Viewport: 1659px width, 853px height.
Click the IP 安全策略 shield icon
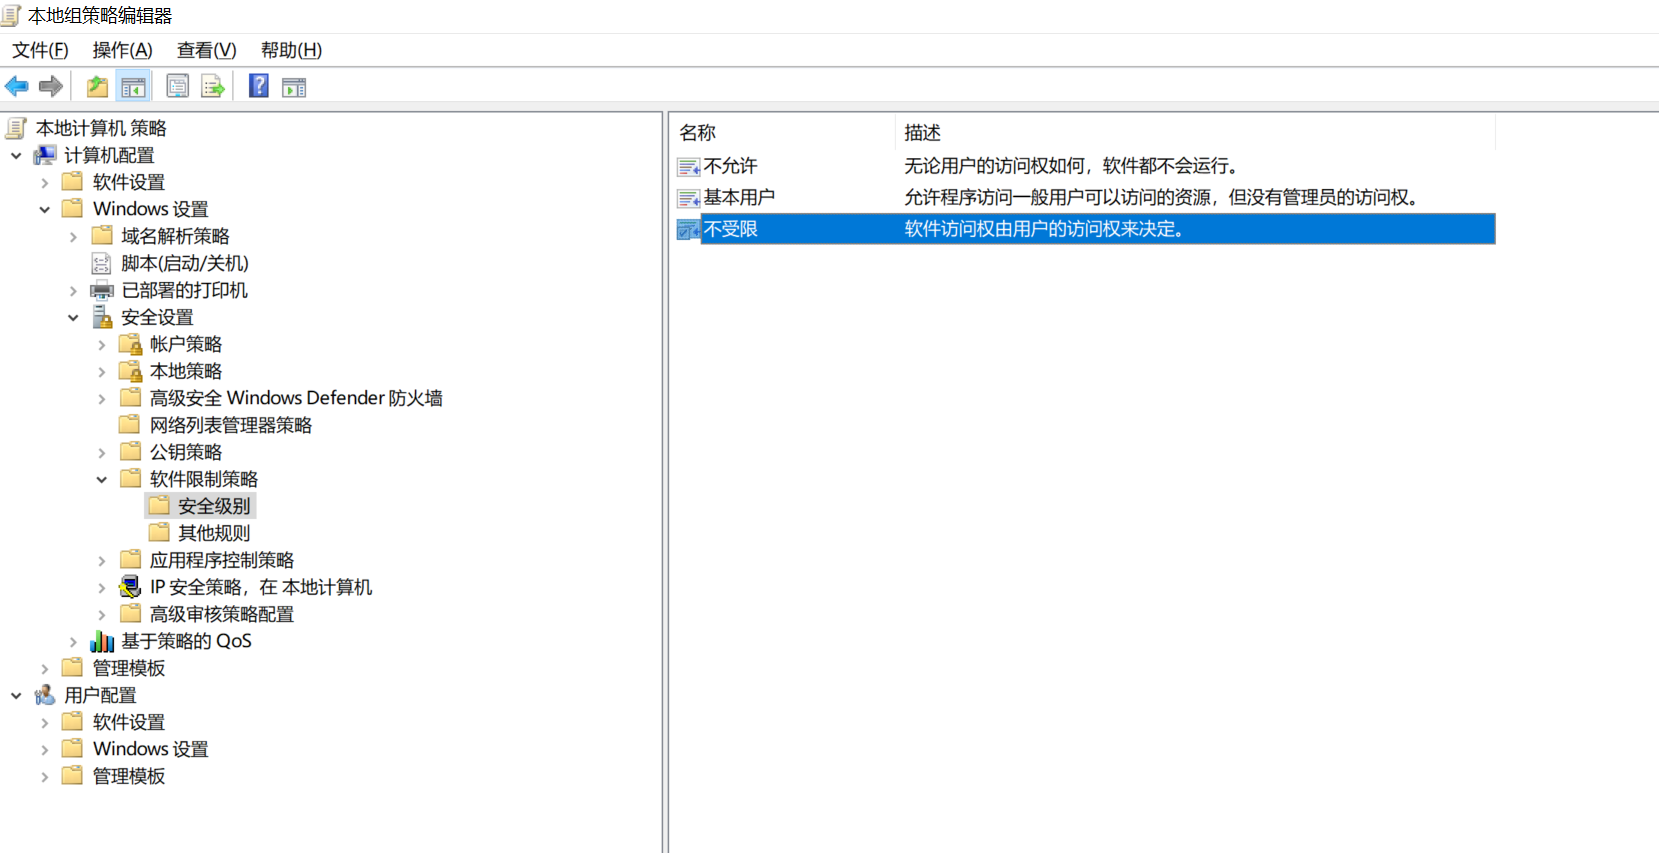coord(130,587)
